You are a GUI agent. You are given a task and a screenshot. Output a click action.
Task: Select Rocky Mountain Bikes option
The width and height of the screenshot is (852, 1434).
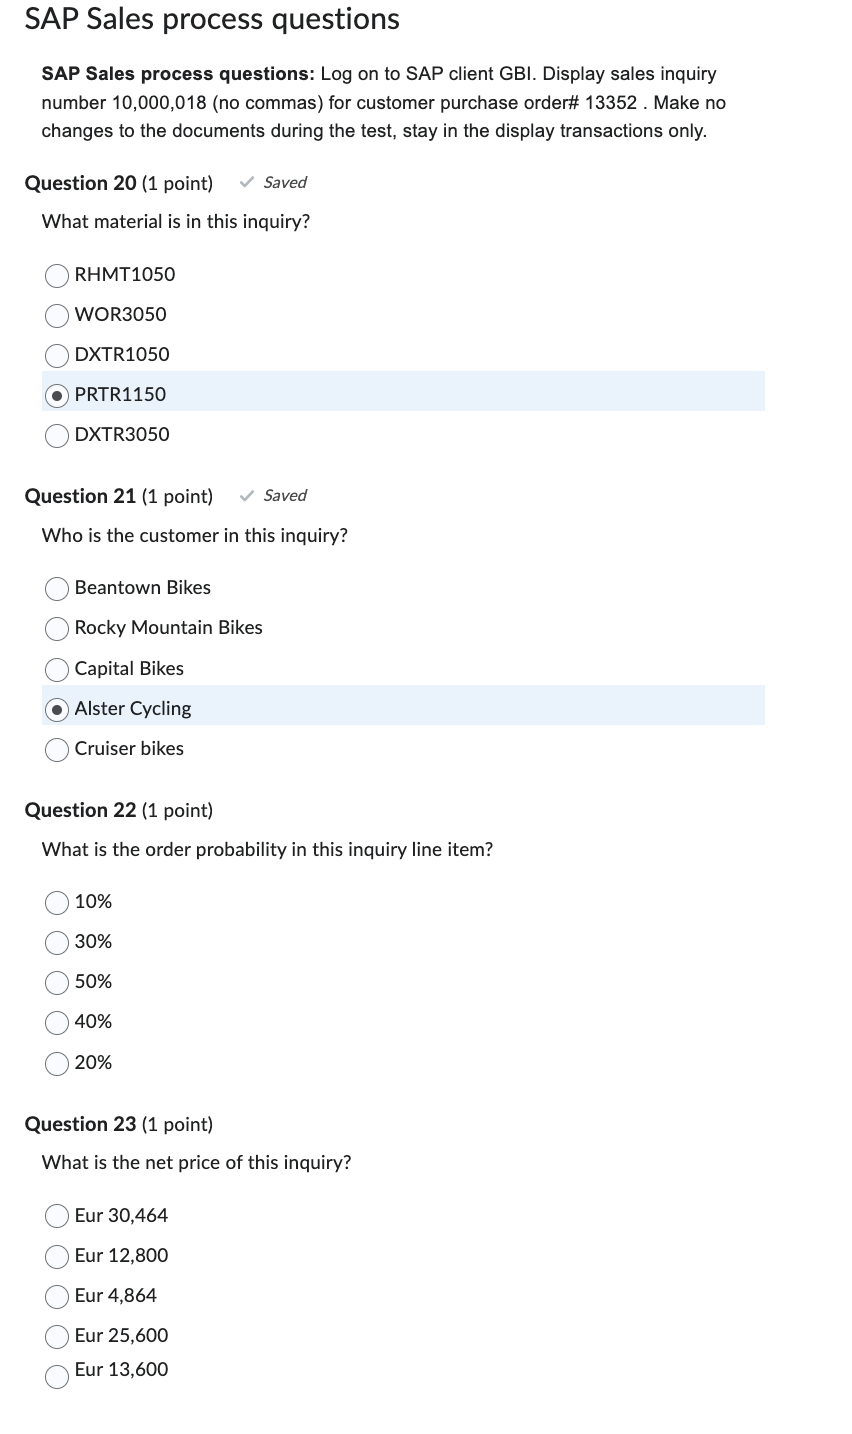click(57, 629)
